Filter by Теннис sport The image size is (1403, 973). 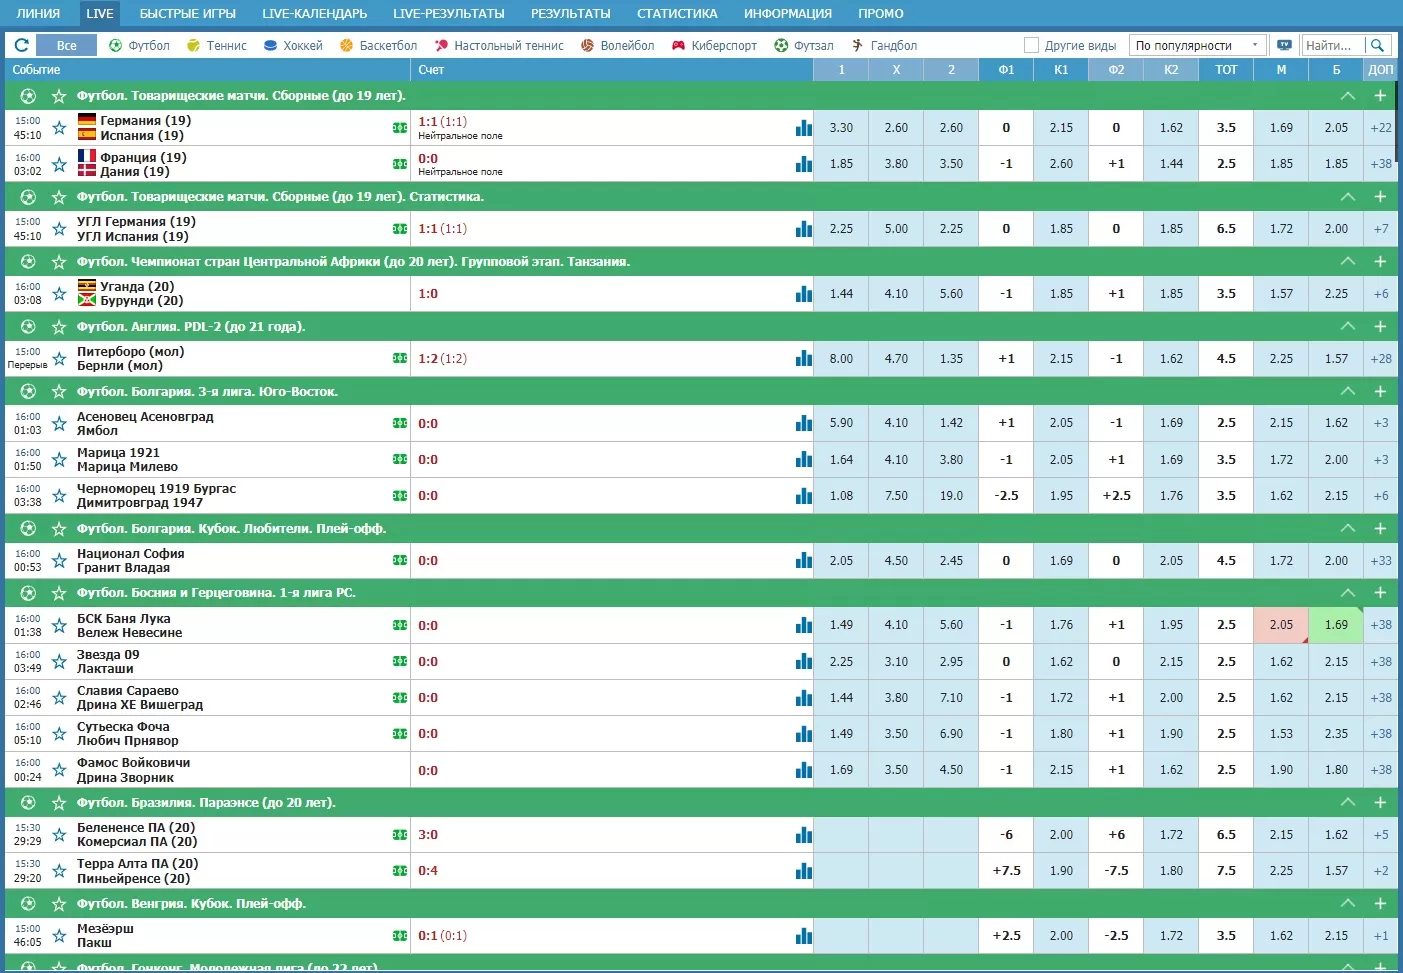click(x=217, y=45)
